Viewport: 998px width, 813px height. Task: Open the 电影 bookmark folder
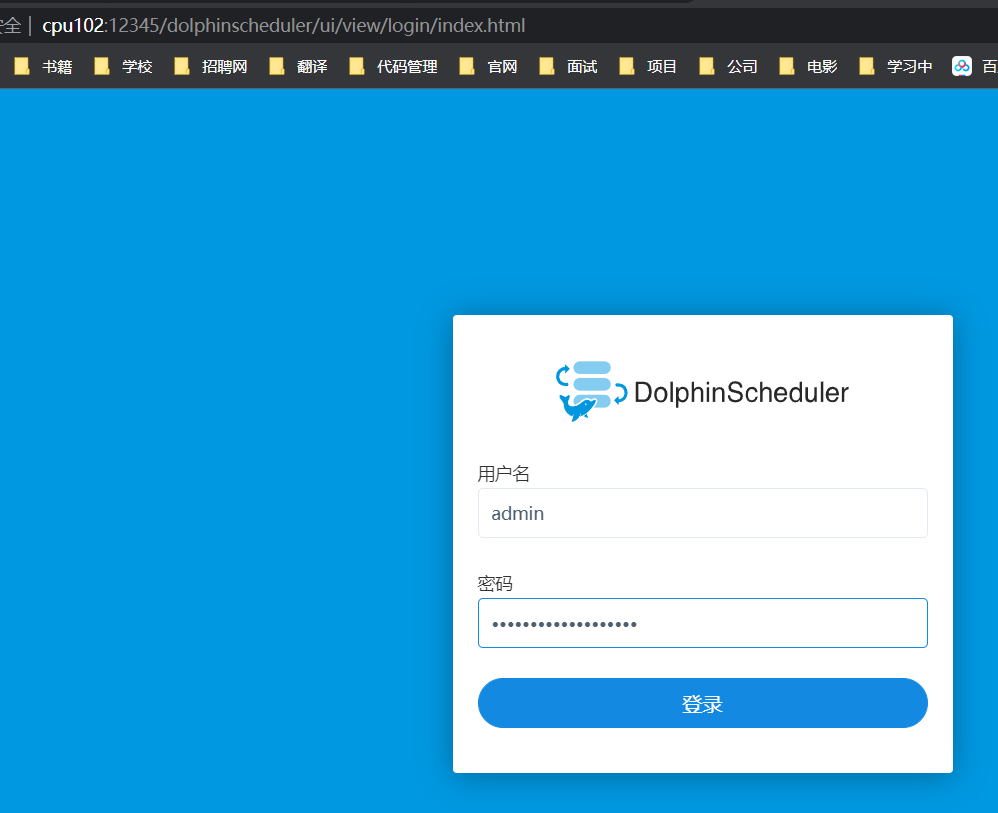click(x=808, y=66)
